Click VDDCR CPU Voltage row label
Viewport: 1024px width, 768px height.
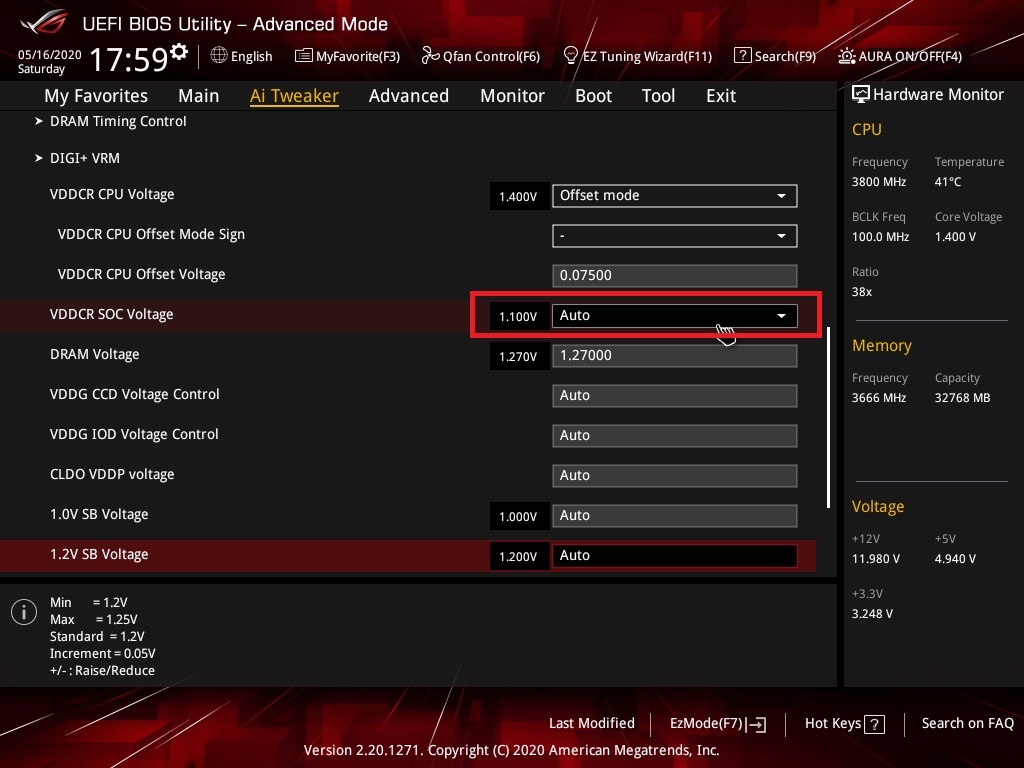coord(112,194)
